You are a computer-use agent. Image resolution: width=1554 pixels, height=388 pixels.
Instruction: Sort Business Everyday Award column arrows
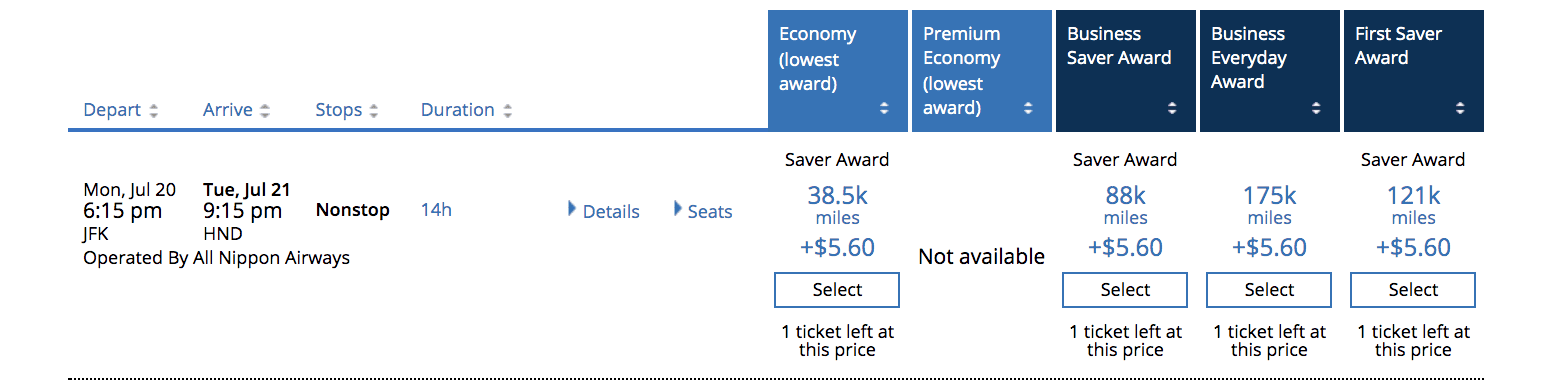pos(1316,108)
